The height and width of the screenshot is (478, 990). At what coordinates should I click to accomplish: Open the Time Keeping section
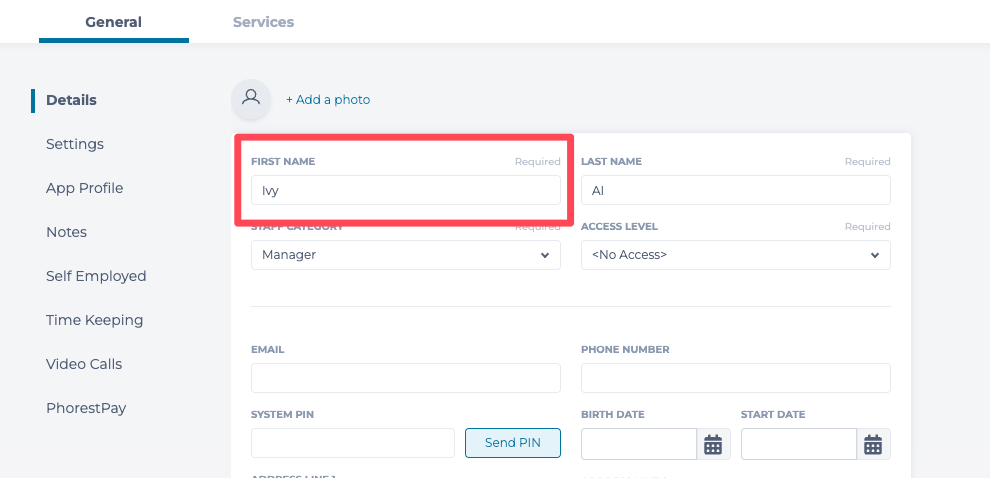[x=94, y=320]
